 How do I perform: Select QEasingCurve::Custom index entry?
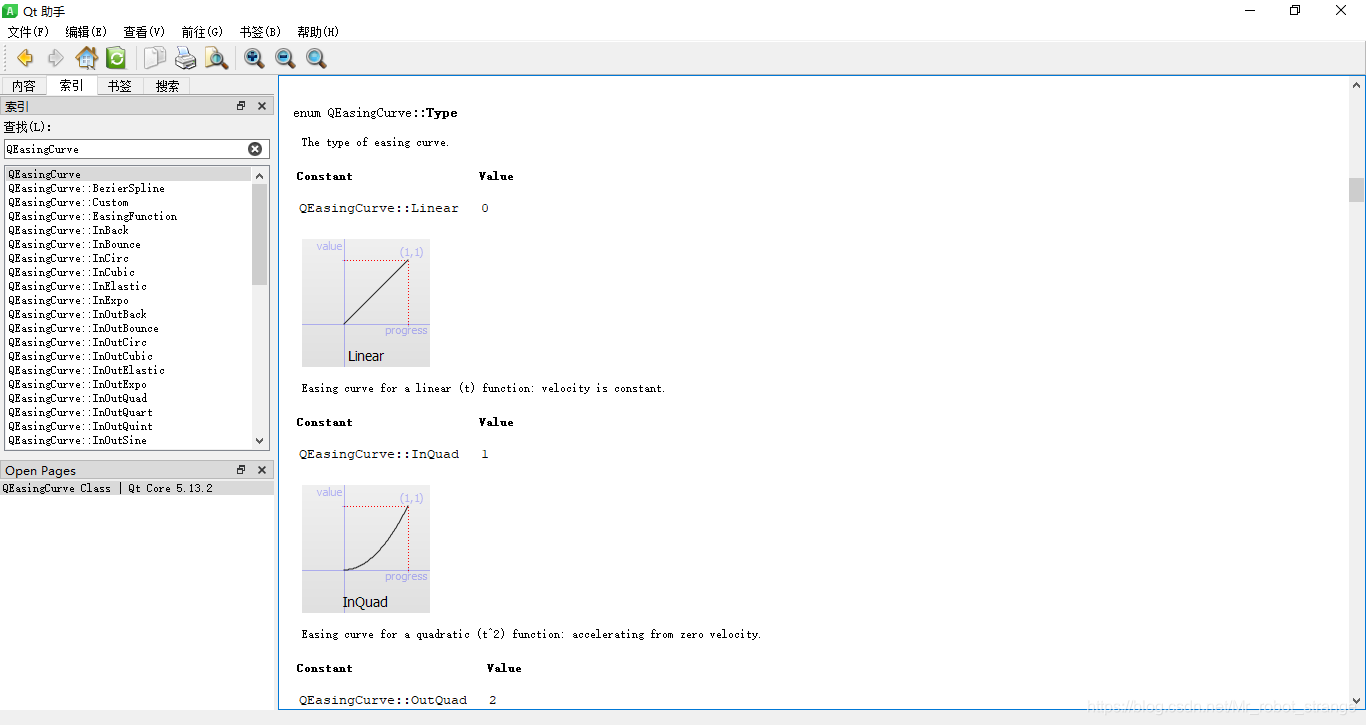pyautogui.click(x=129, y=202)
